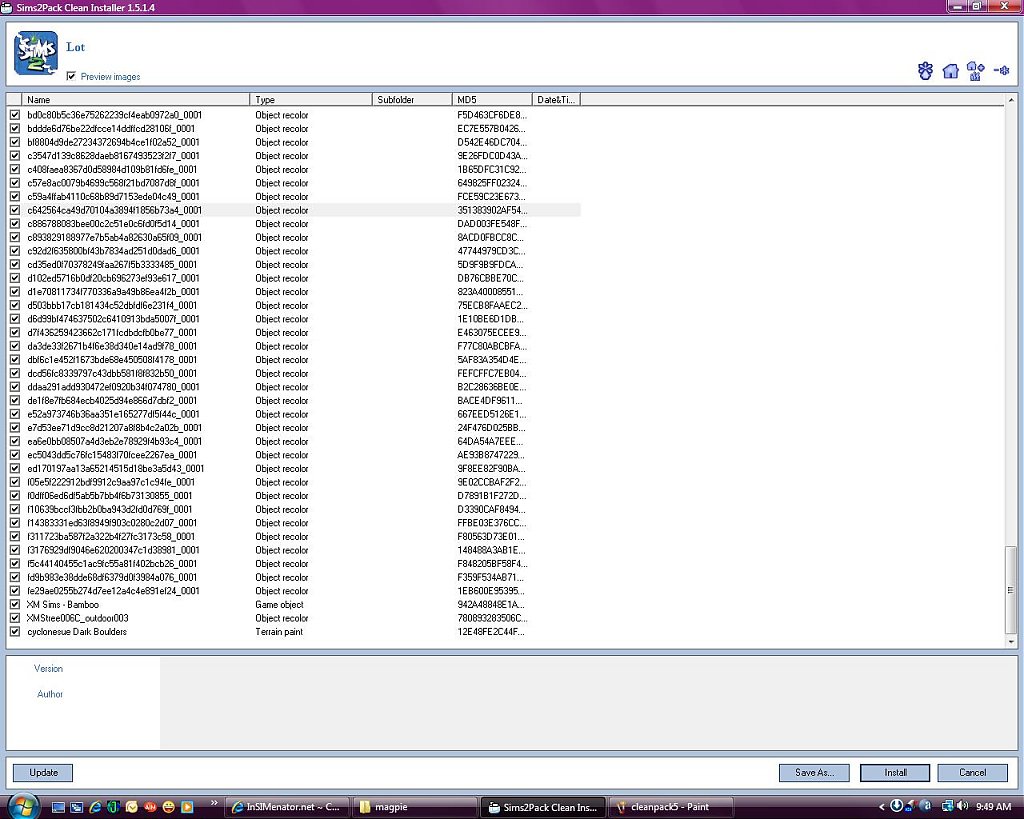Click the house and objects group icon
The image size is (1024, 819).
975,71
